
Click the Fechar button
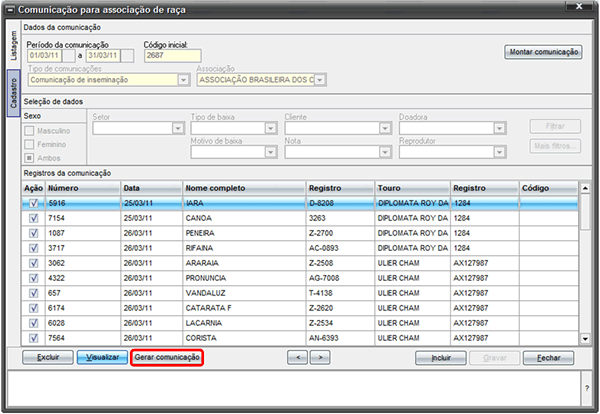548,358
